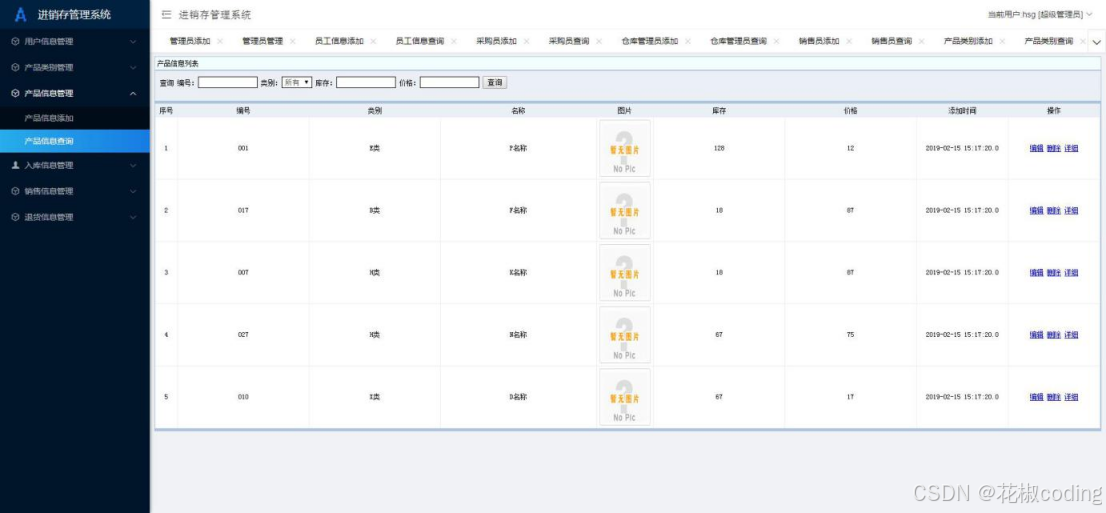Image resolution: width=1106 pixels, height=513 pixels.
Task: Click the No Pic thumbnail for product 017
Action: coord(624,210)
